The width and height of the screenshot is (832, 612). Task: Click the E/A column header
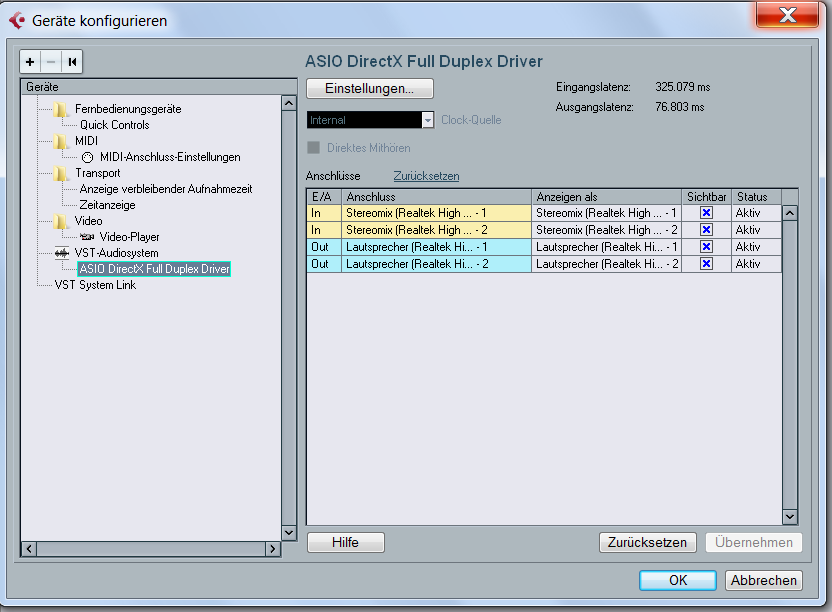tap(324, 197)
